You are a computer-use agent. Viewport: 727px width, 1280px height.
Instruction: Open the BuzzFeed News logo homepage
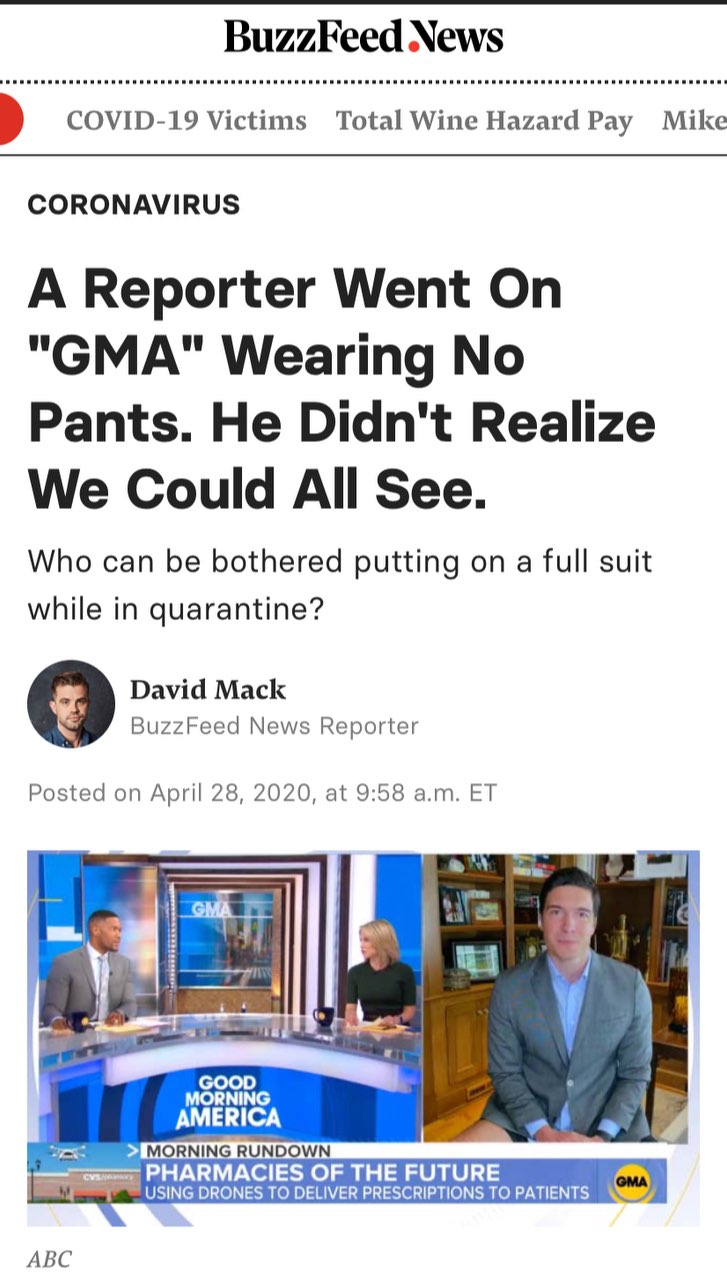click(x=363, y=37)
